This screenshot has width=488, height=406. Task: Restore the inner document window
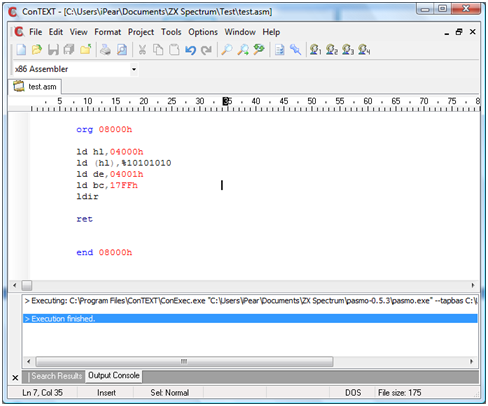coord(459,32)
